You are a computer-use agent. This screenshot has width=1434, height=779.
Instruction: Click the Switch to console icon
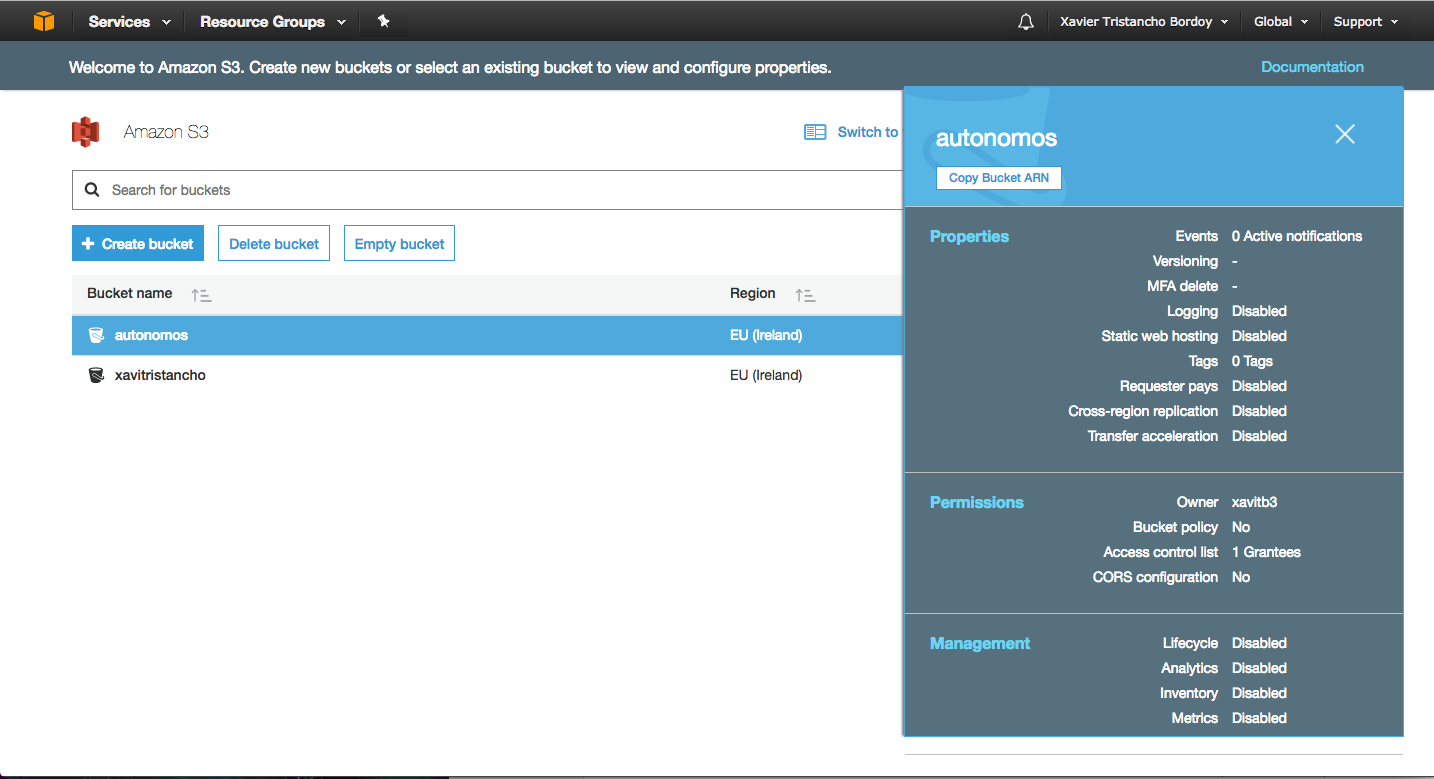click(x=815, y=132)
